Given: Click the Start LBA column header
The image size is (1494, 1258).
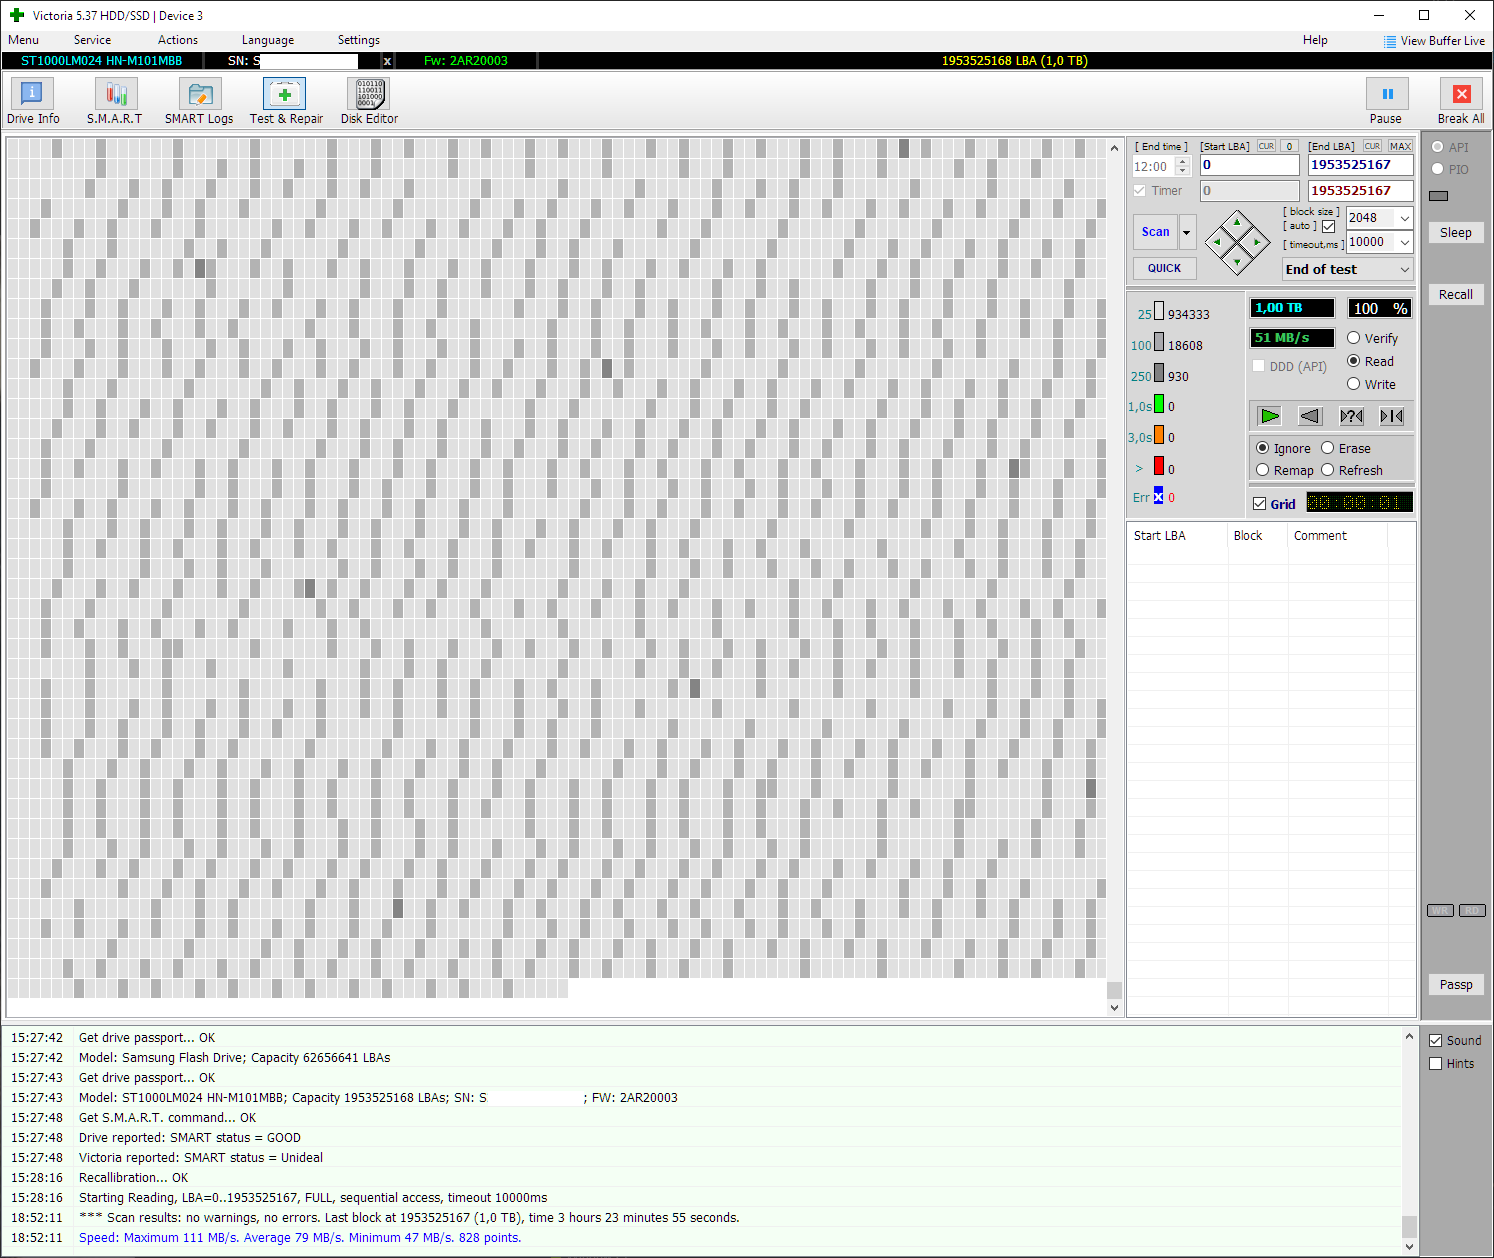Looking at the screenshot, I should [x=1177, y=536].
